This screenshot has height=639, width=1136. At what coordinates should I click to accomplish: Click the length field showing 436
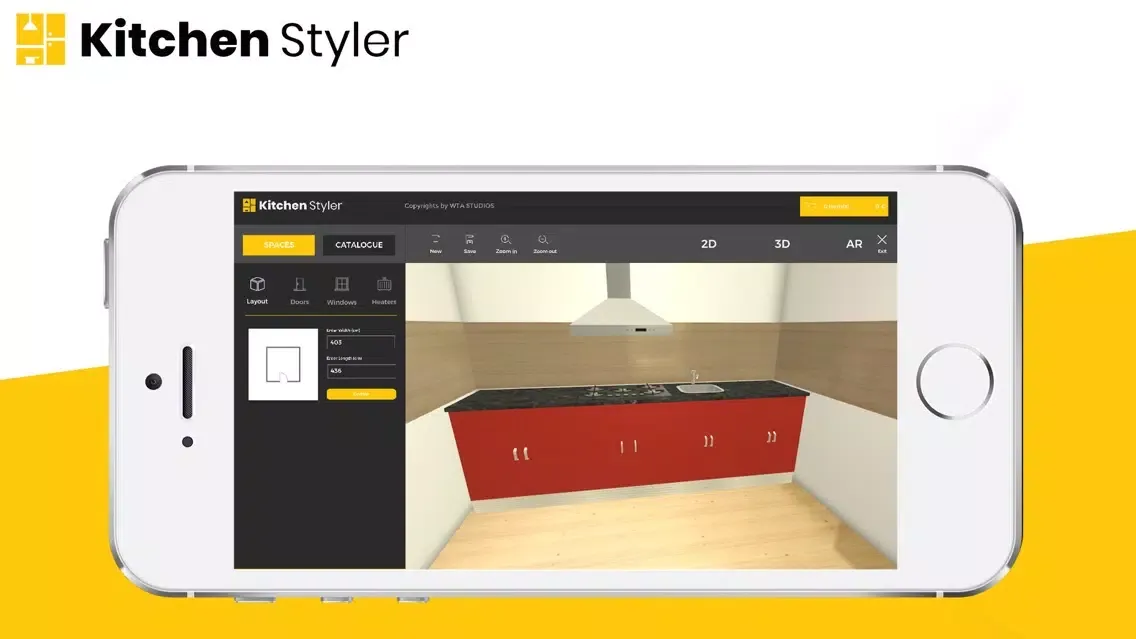361,370
